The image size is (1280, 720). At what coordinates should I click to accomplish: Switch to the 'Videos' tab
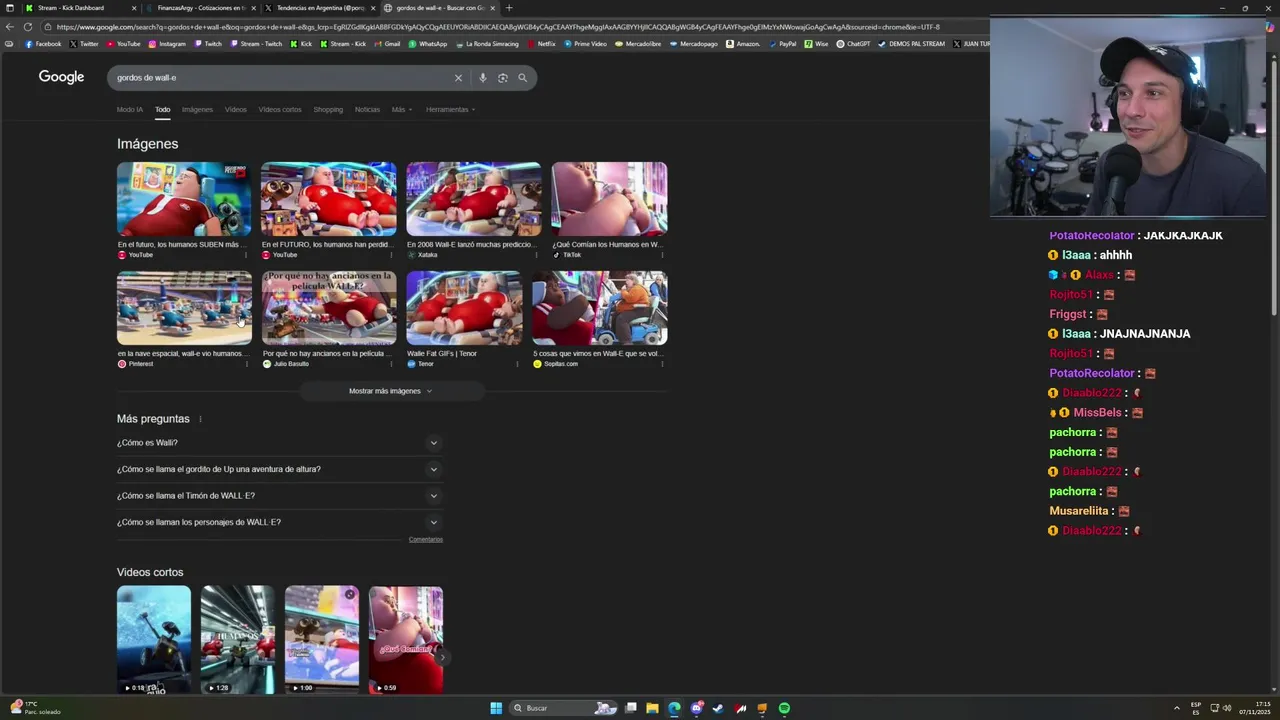235,110
